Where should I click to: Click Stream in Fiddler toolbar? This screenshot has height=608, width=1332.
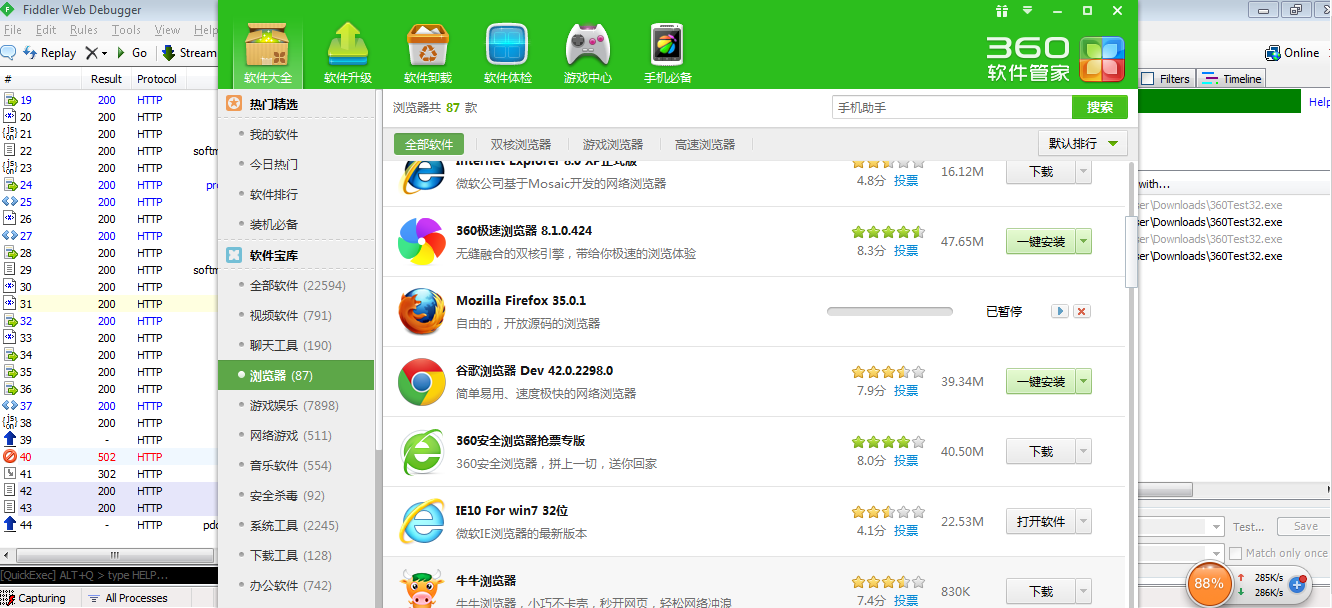click(x=189, y=52)
